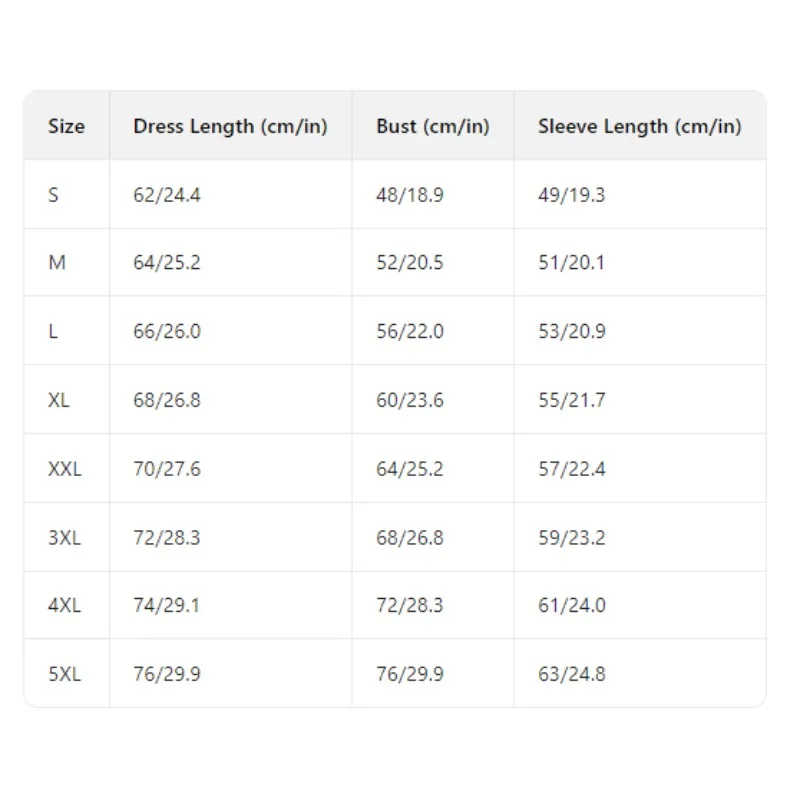Select the L size cell
Screen dimensions: 800x800
click(53, 331)
